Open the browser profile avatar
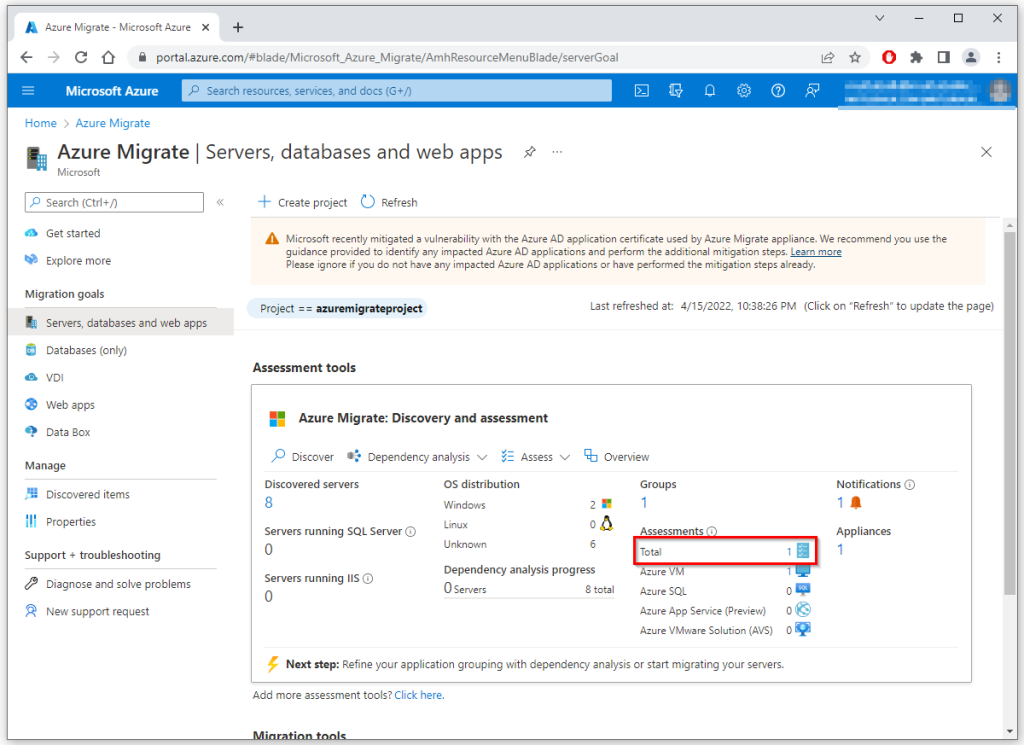This screenshot has height=745, width=1024. (x=971, y=57)
